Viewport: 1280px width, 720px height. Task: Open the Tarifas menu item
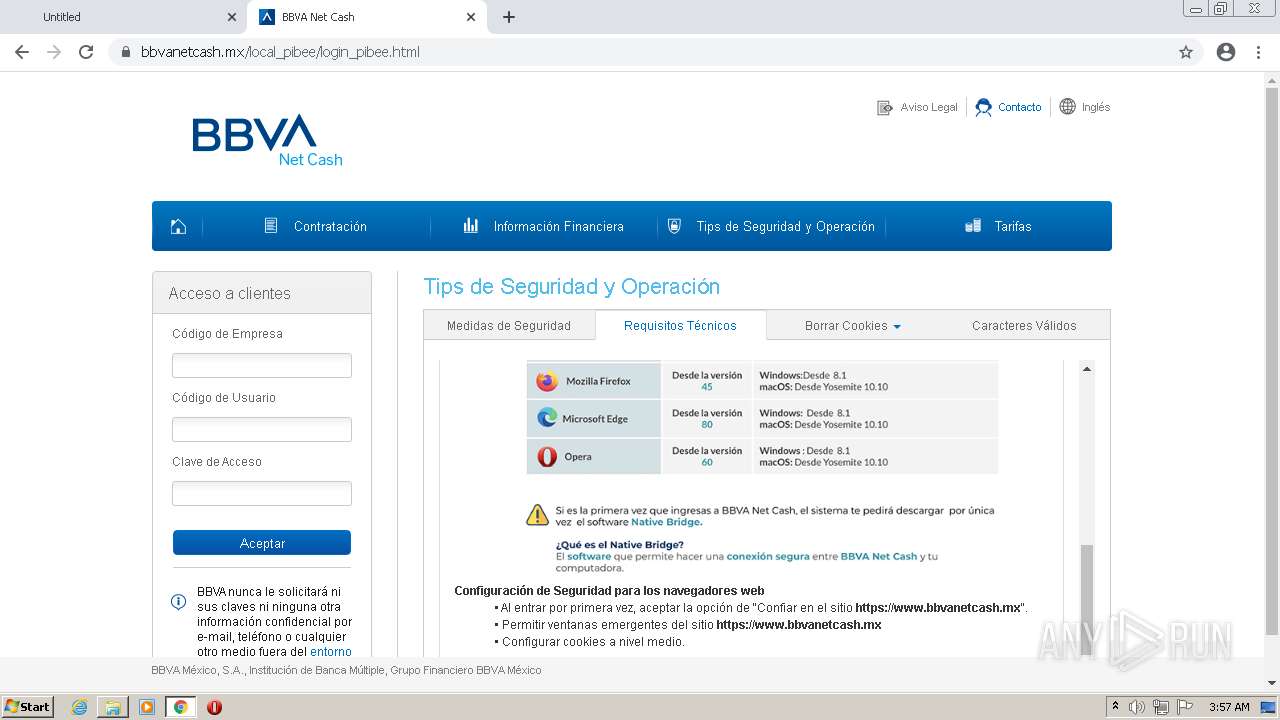1012,227
